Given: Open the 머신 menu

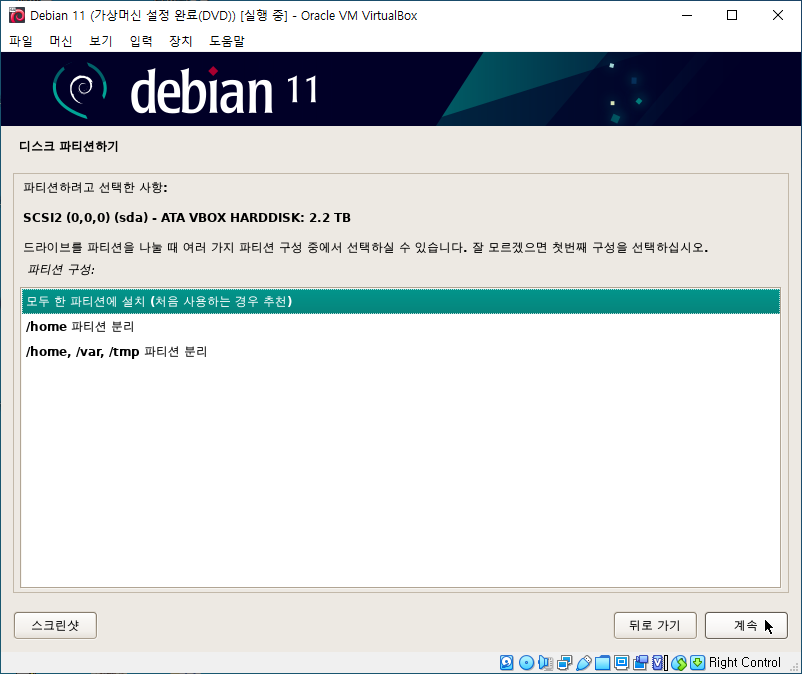Looking at the screenshot, I should (61, 41).
